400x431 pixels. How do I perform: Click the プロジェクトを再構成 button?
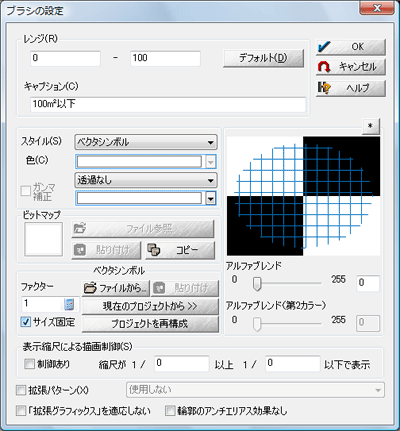point(150,324)
